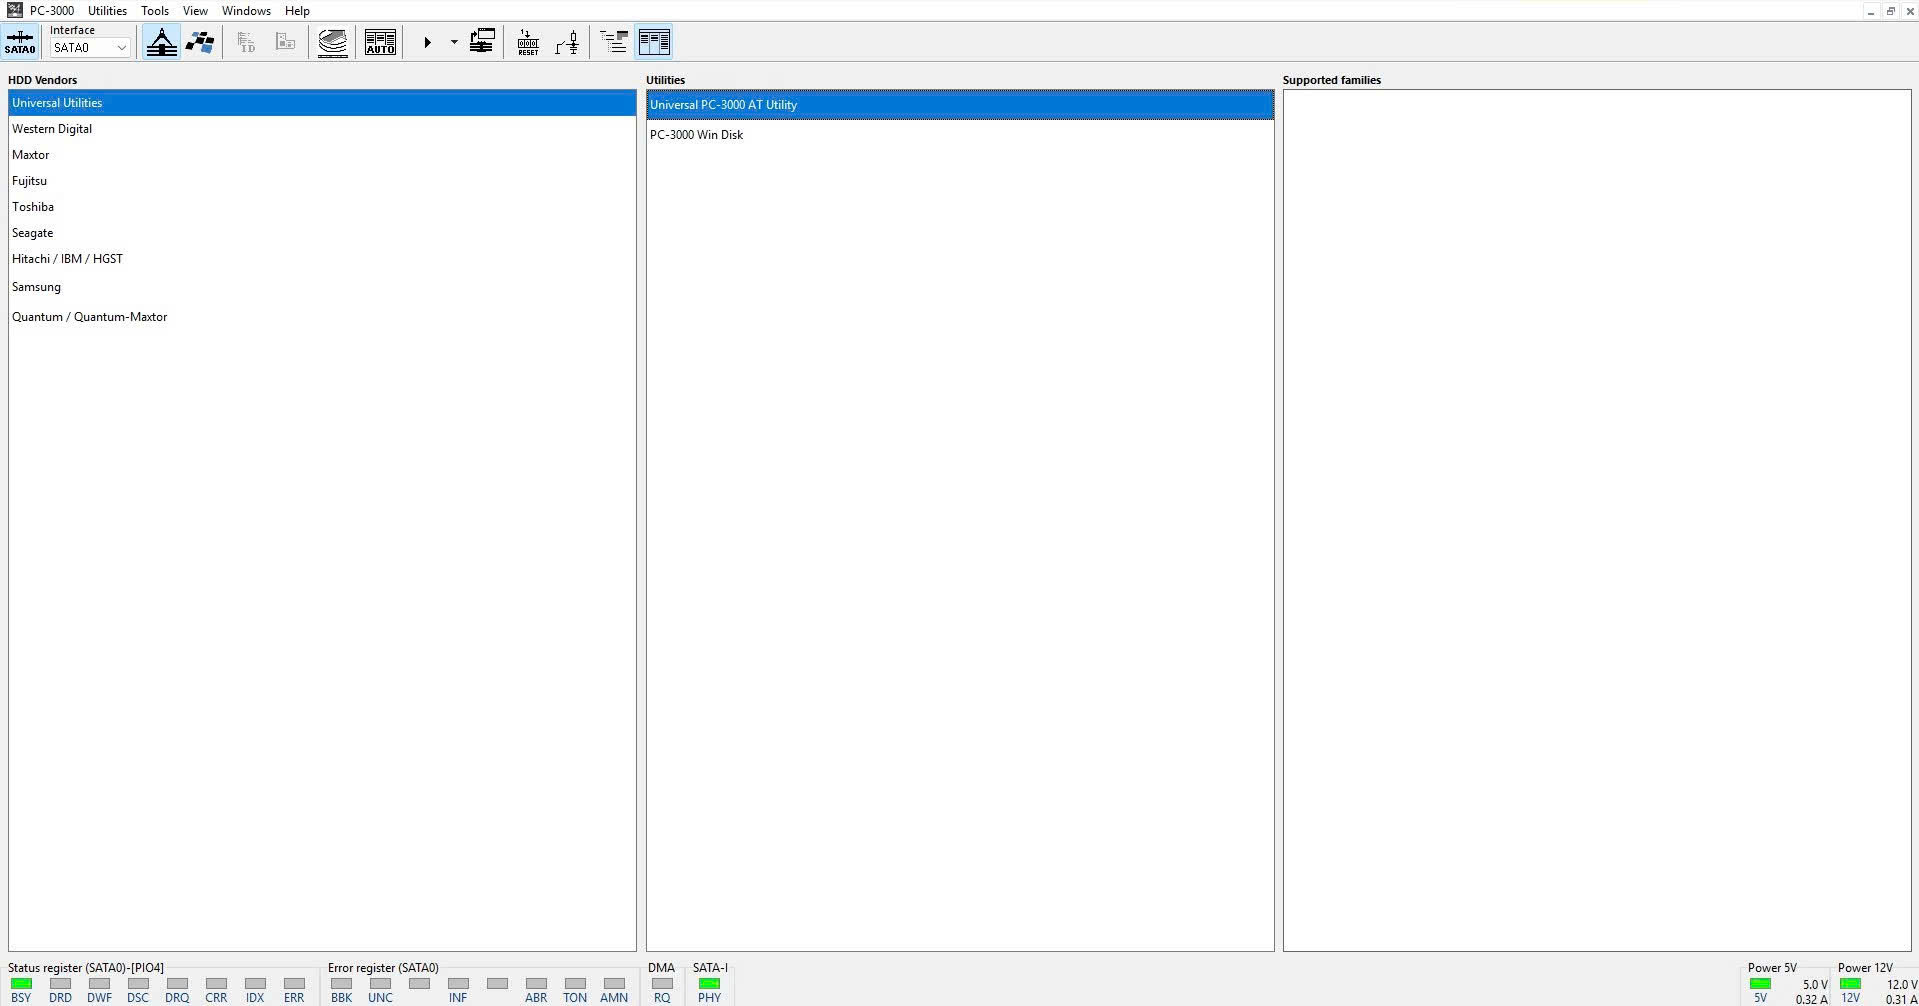
Task: Choose Toshiba from the vendor list
Action: 322,207
